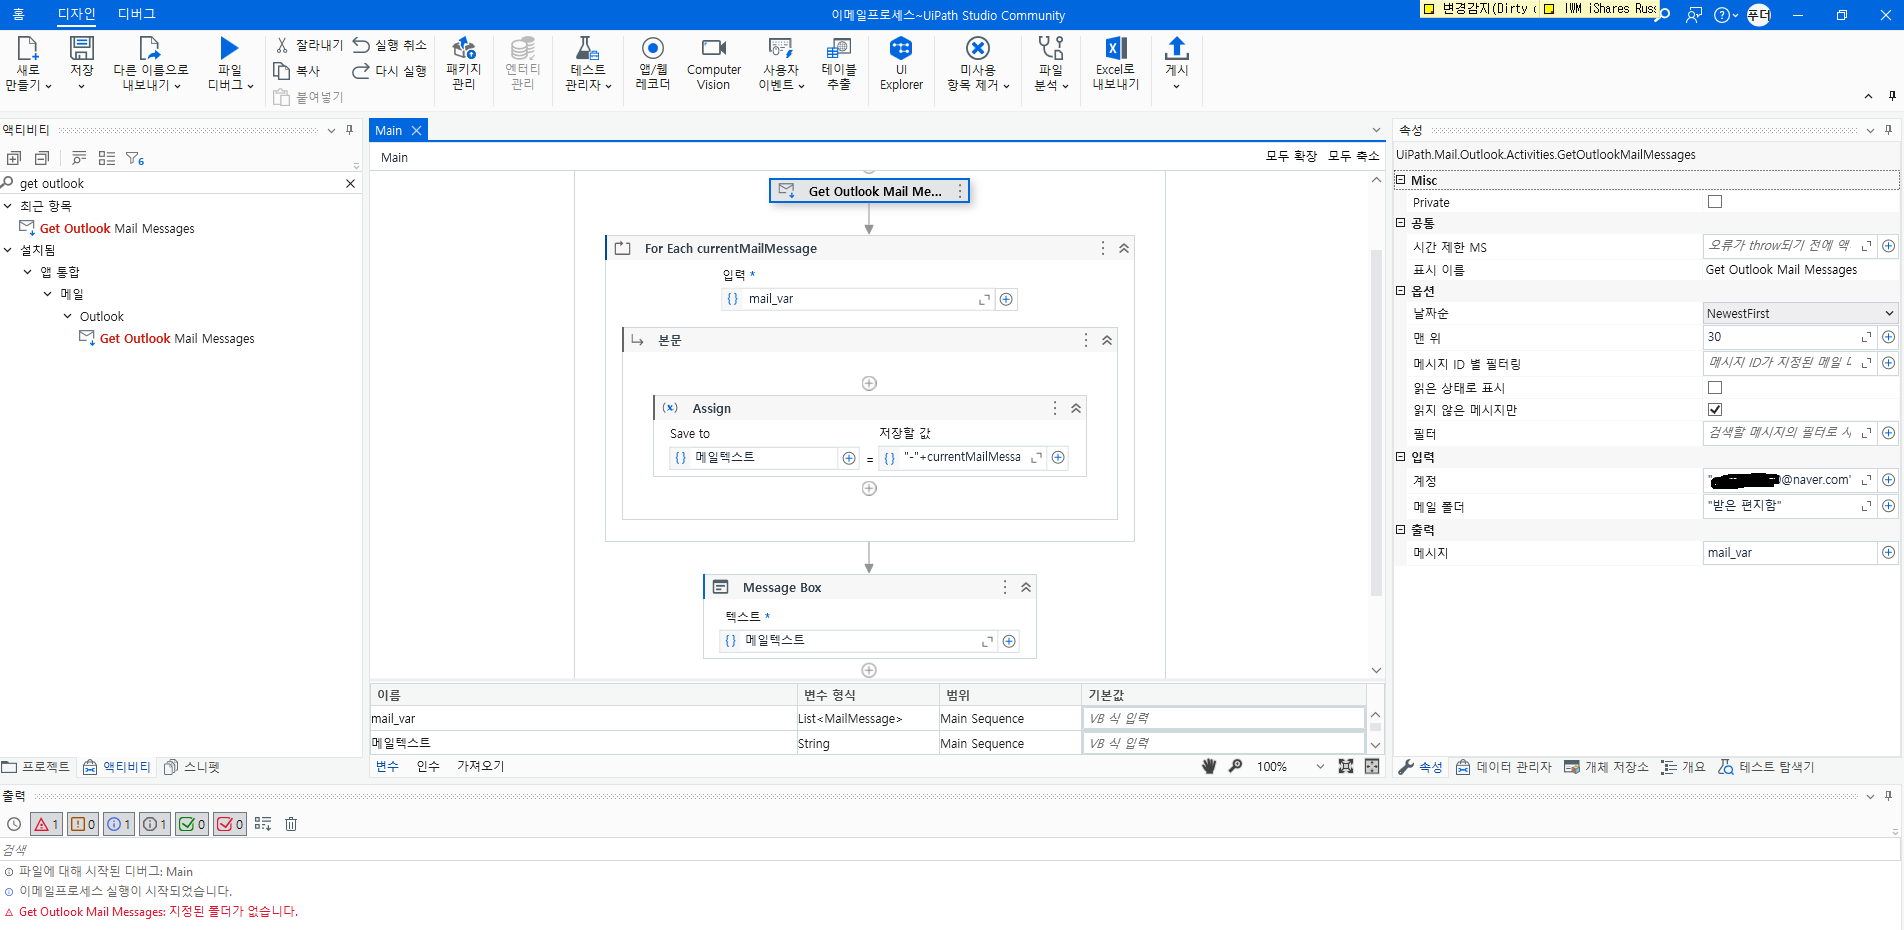The height and width of the screenshot is (930, 1904).
Task: Click Collapse All link
Action: point(1353,156)
